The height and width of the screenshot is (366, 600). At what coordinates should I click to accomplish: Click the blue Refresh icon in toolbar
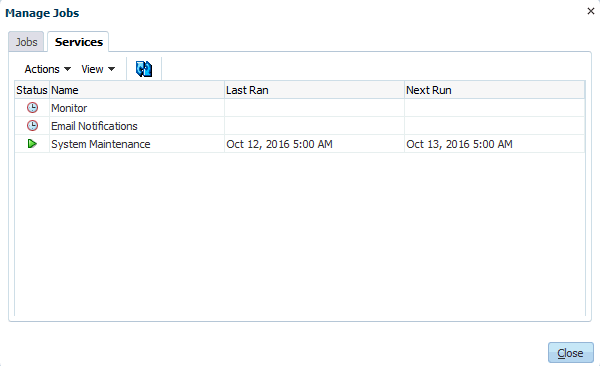point(144,69)
